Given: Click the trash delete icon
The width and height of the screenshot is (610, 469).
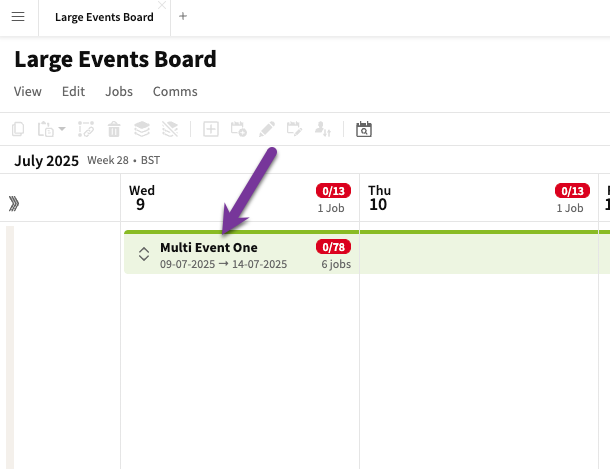Looking at the screenshot, I should [x=114, y=129].
